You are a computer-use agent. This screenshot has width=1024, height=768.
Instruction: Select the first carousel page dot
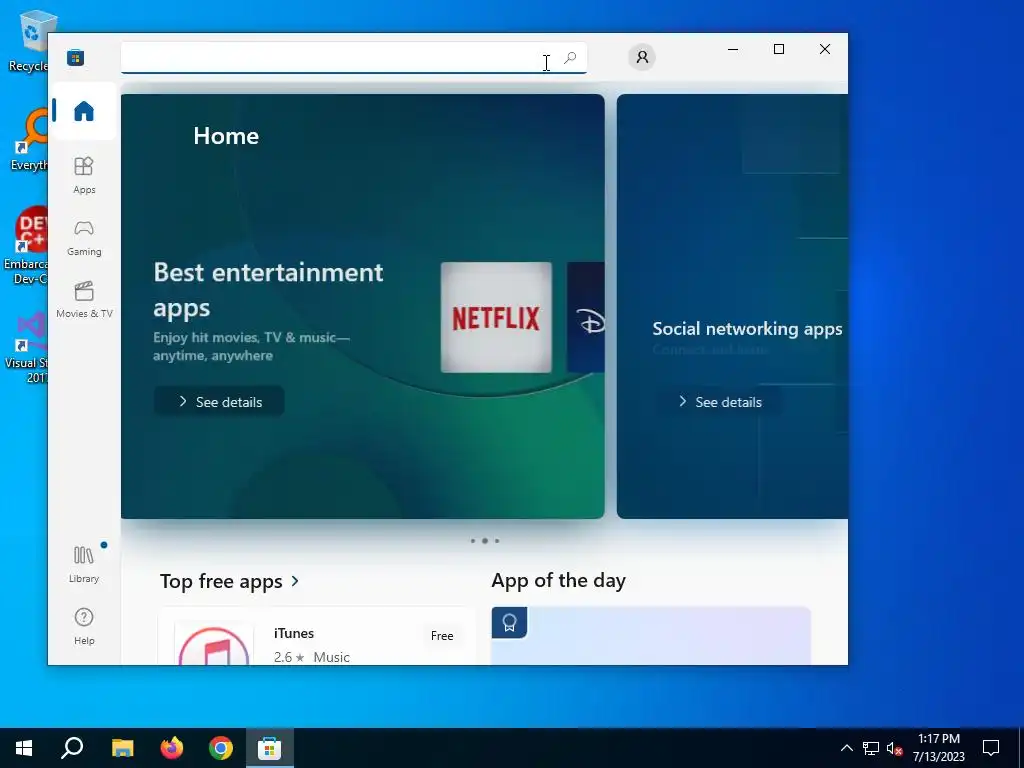473,541
